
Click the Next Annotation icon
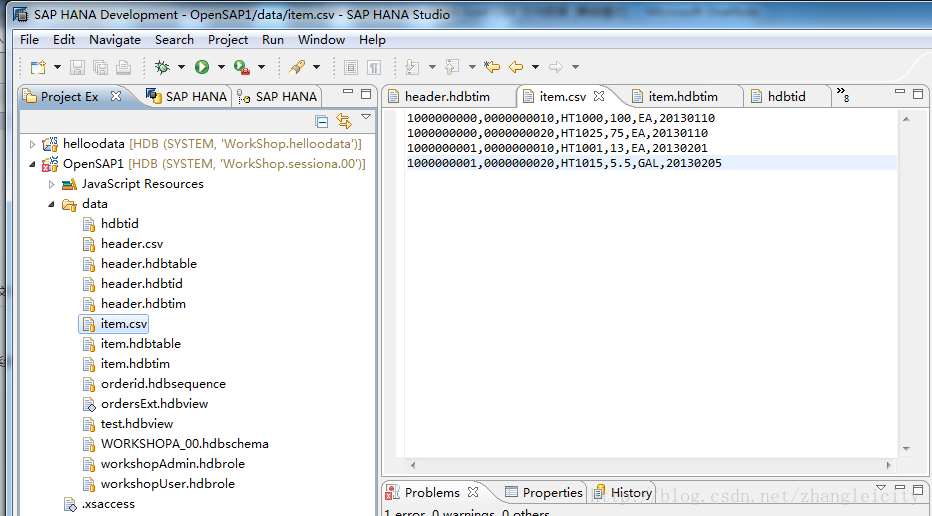(412, 67)
